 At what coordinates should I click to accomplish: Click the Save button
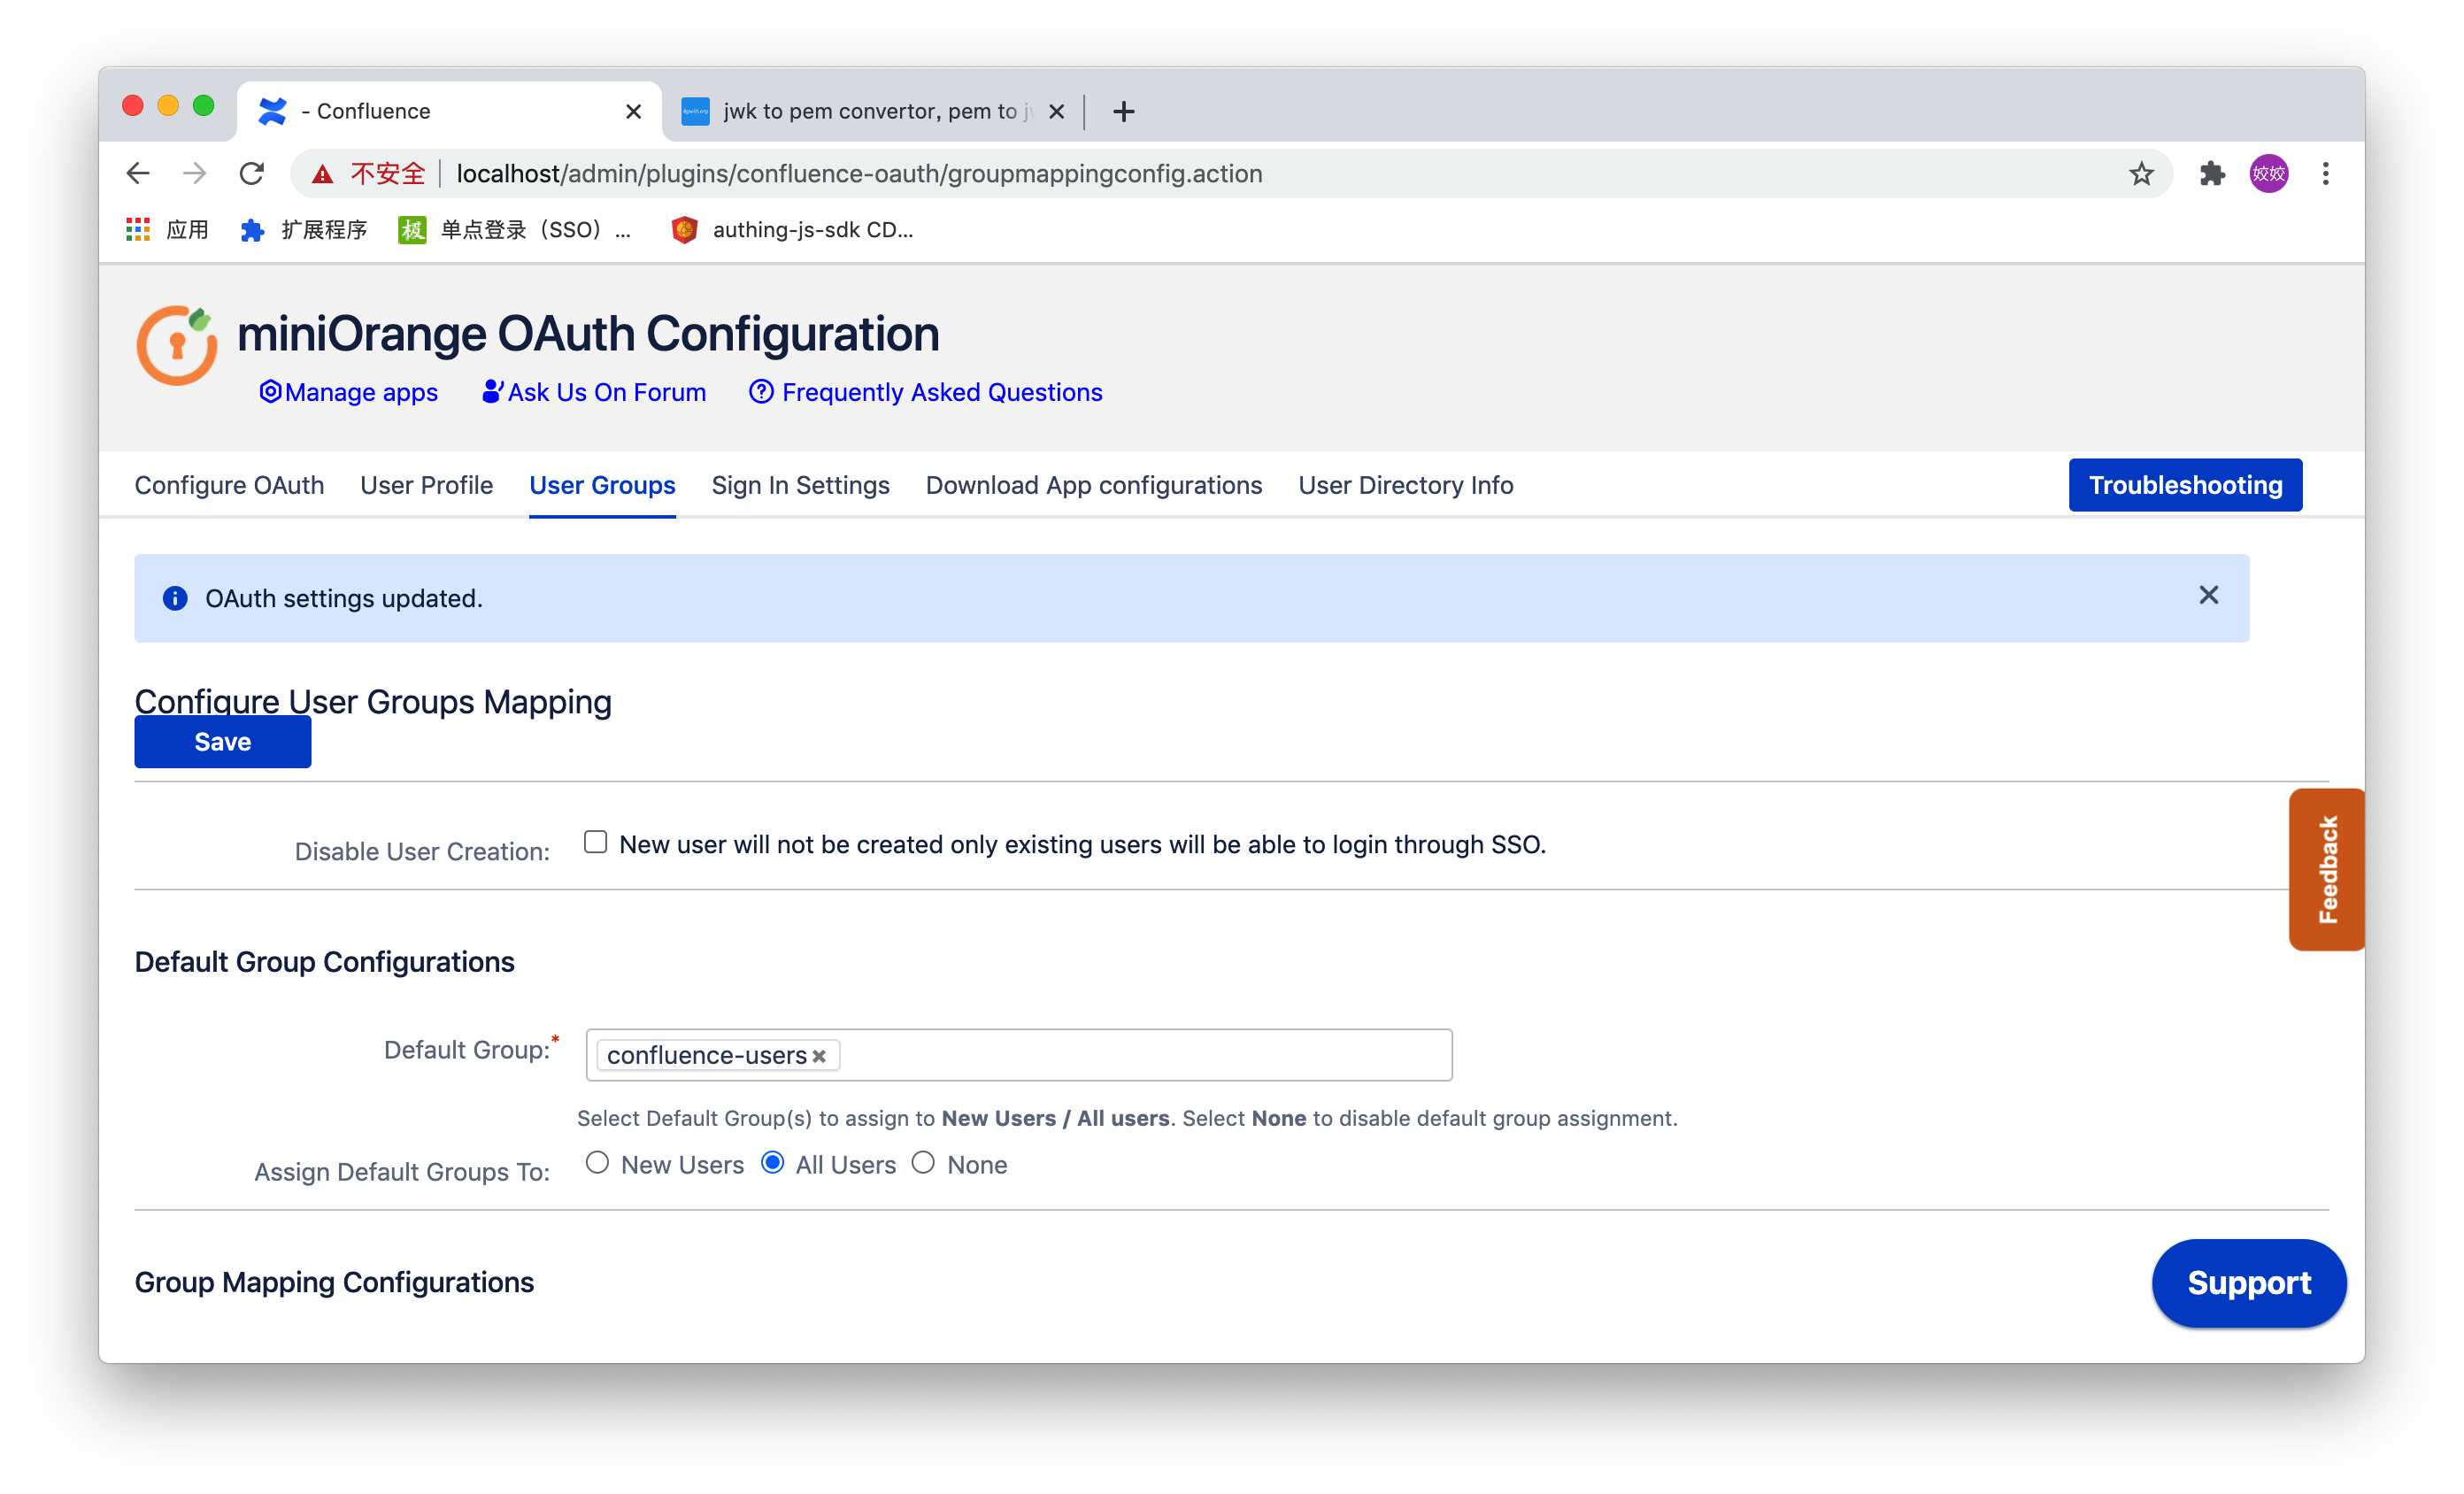[x=222, y=741]
